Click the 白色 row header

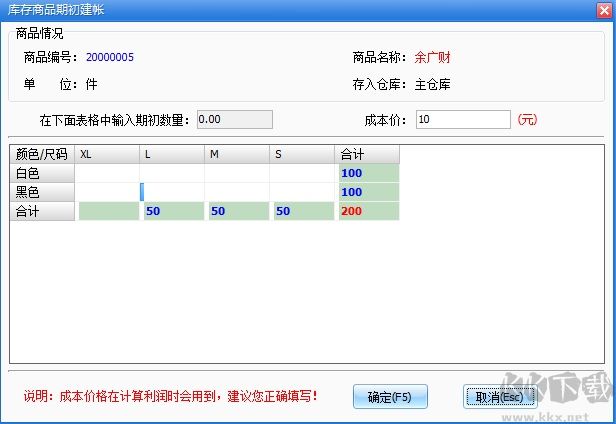tap(42, 173)
